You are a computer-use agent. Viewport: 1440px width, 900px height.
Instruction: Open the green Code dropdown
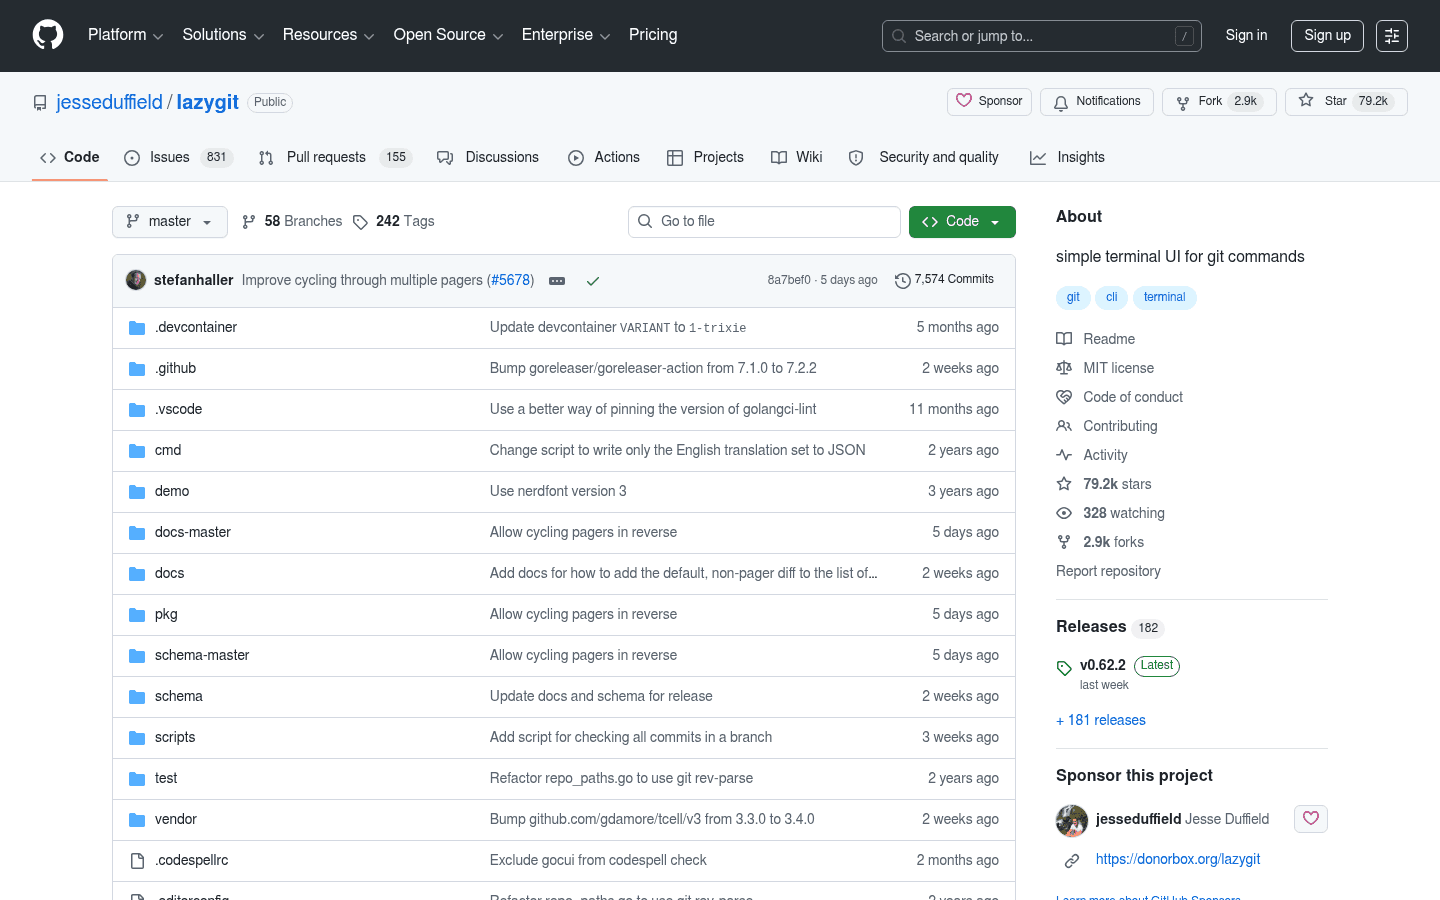click(x=962, y=222)
